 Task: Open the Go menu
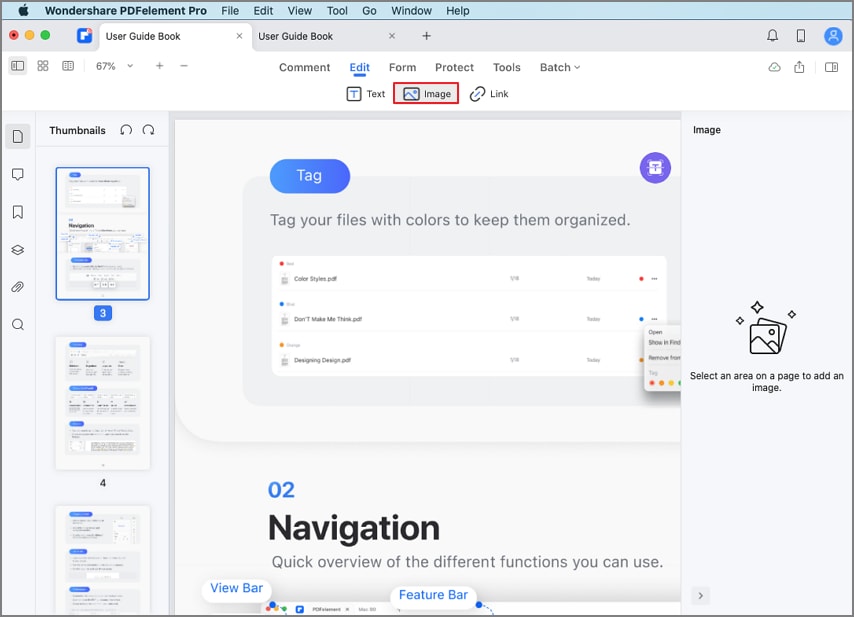[369, 10]
